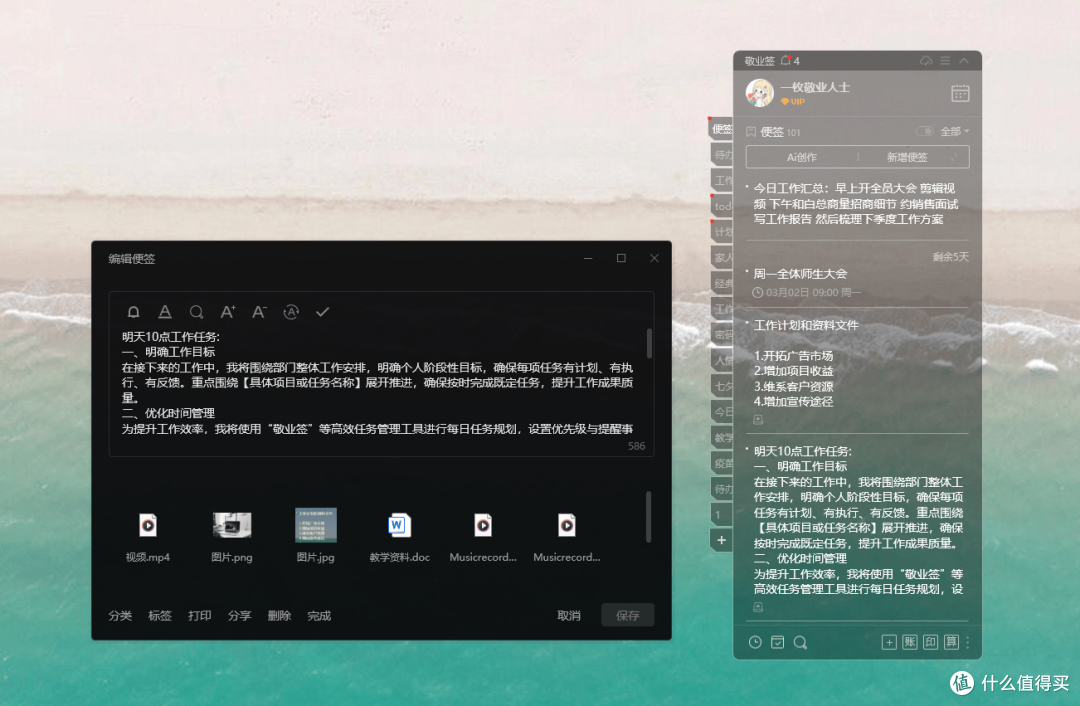Viewport: 1080px width, 706px height.
Task: Open the 图片.jpg image thumbnail
Action: click(x=315, y=537)
